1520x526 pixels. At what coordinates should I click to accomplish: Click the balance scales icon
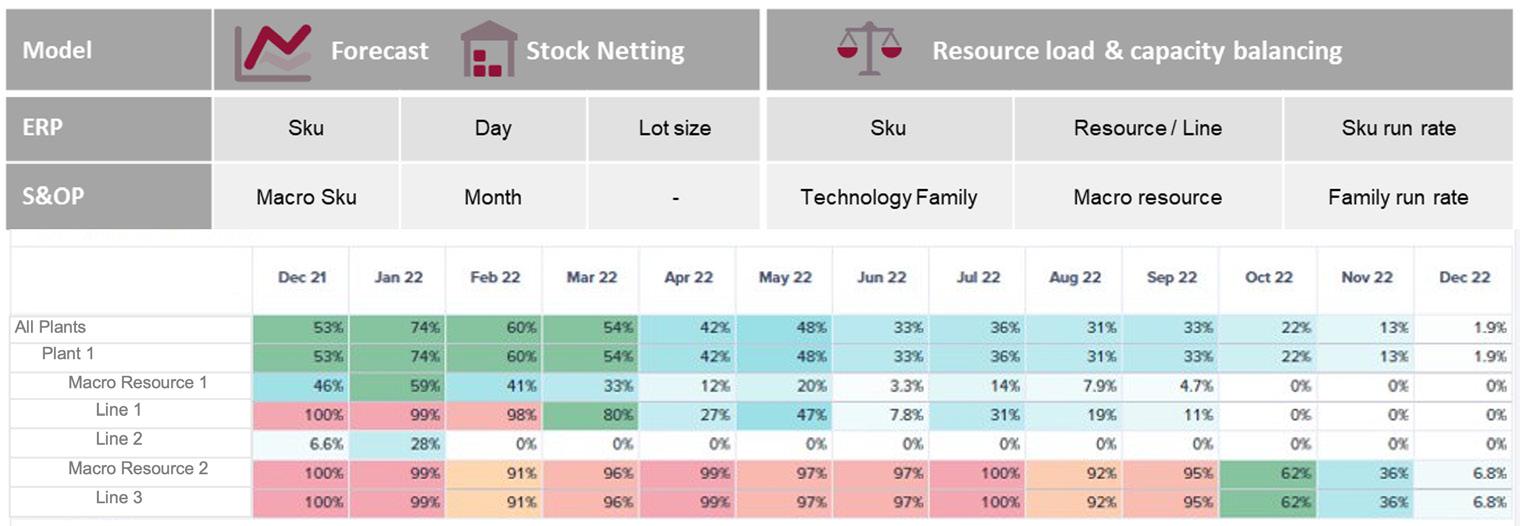(868, 49)
